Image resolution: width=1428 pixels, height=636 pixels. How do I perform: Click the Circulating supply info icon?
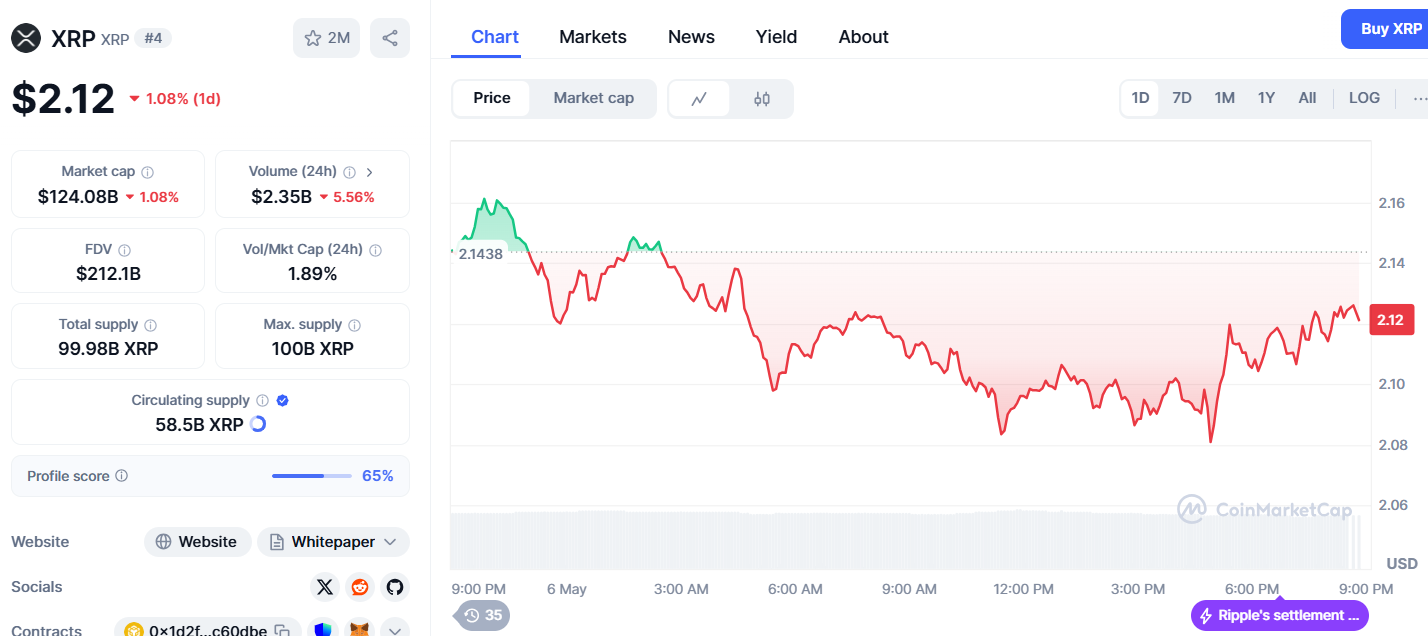262,400
